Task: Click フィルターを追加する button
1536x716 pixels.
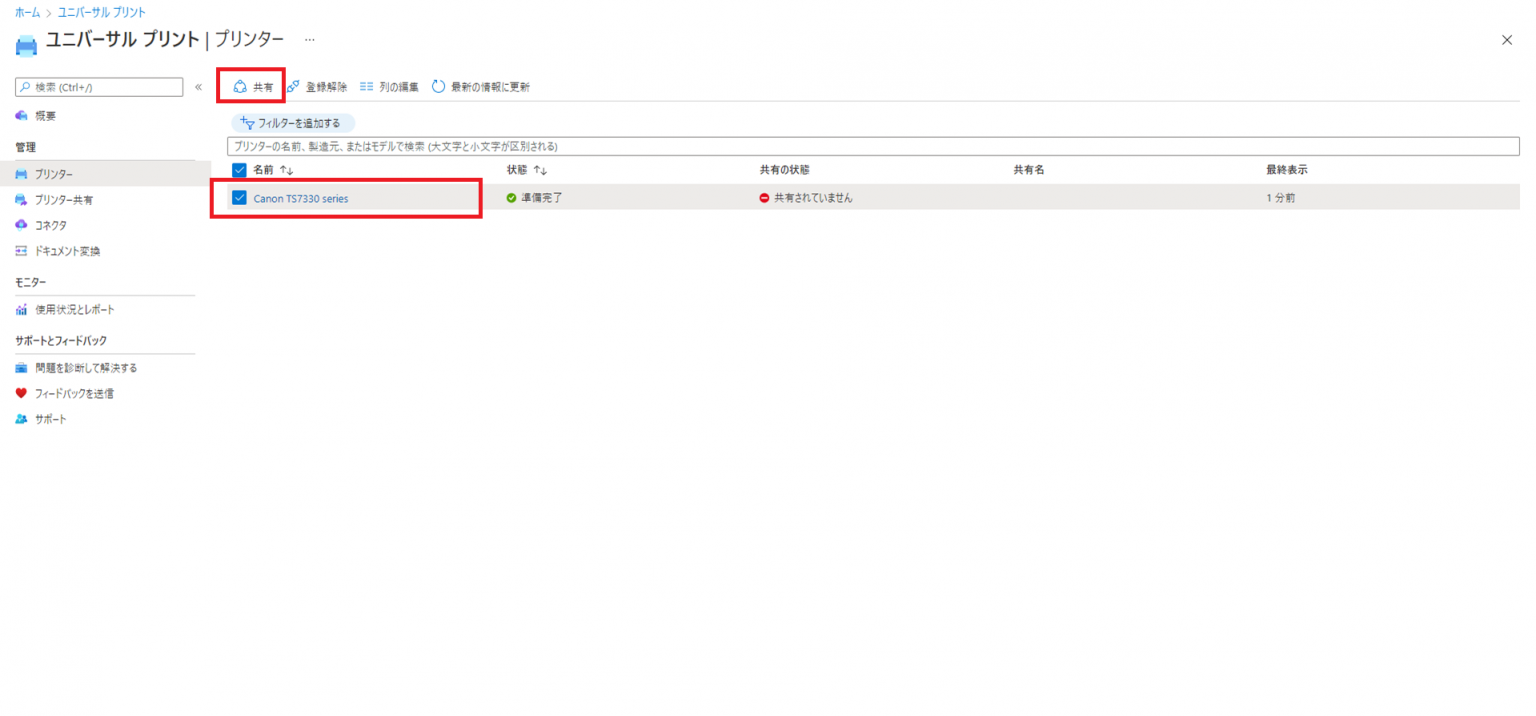Action: (x=292, y=123)
